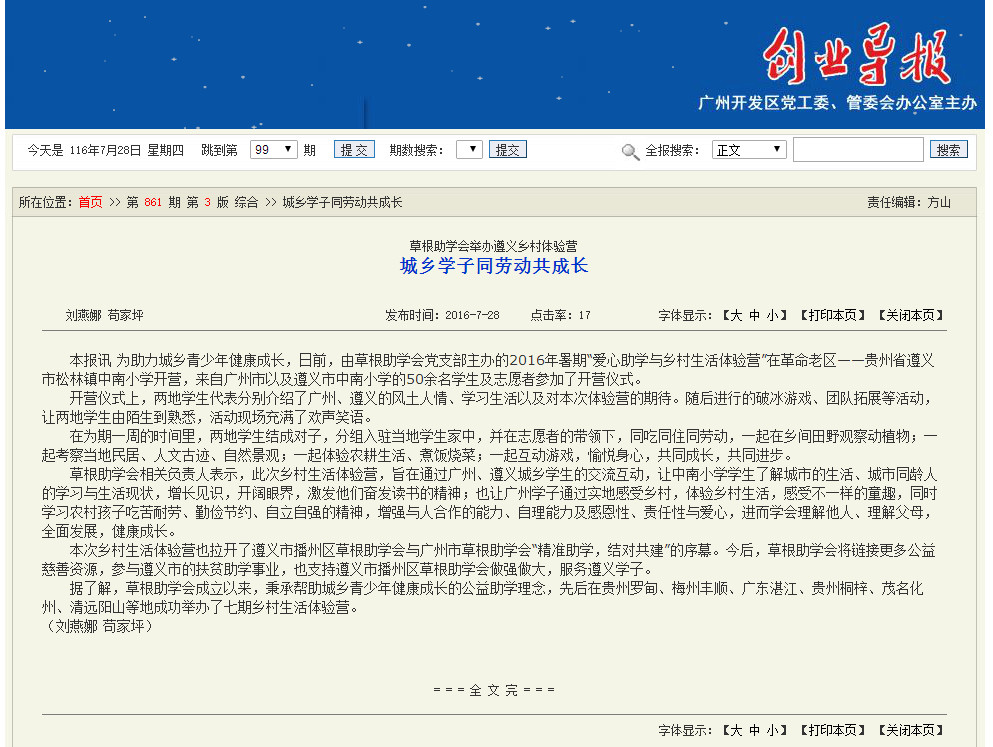
Task: Click the 提交 button next to issue jump
Action: [x=354, y=150]
